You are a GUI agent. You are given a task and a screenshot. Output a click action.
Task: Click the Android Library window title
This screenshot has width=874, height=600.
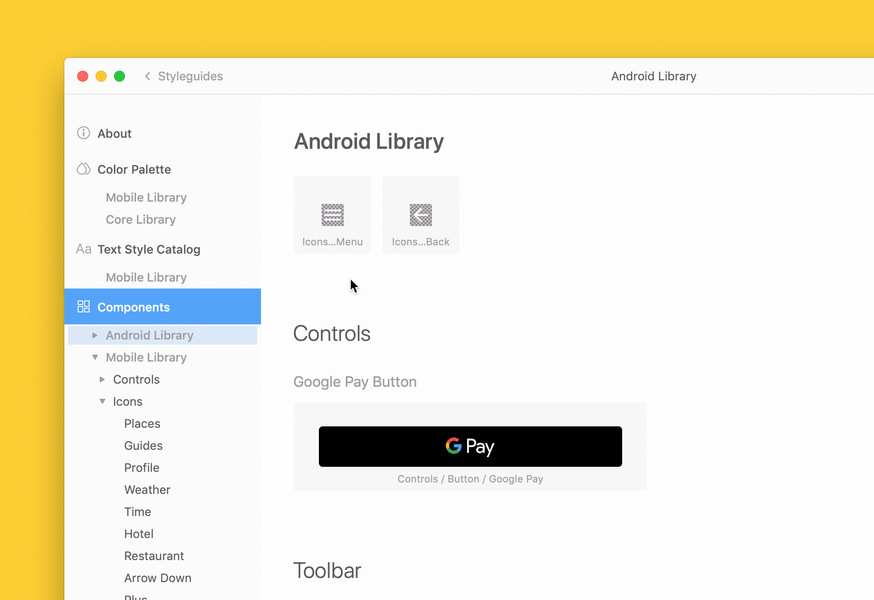(654, 76)
